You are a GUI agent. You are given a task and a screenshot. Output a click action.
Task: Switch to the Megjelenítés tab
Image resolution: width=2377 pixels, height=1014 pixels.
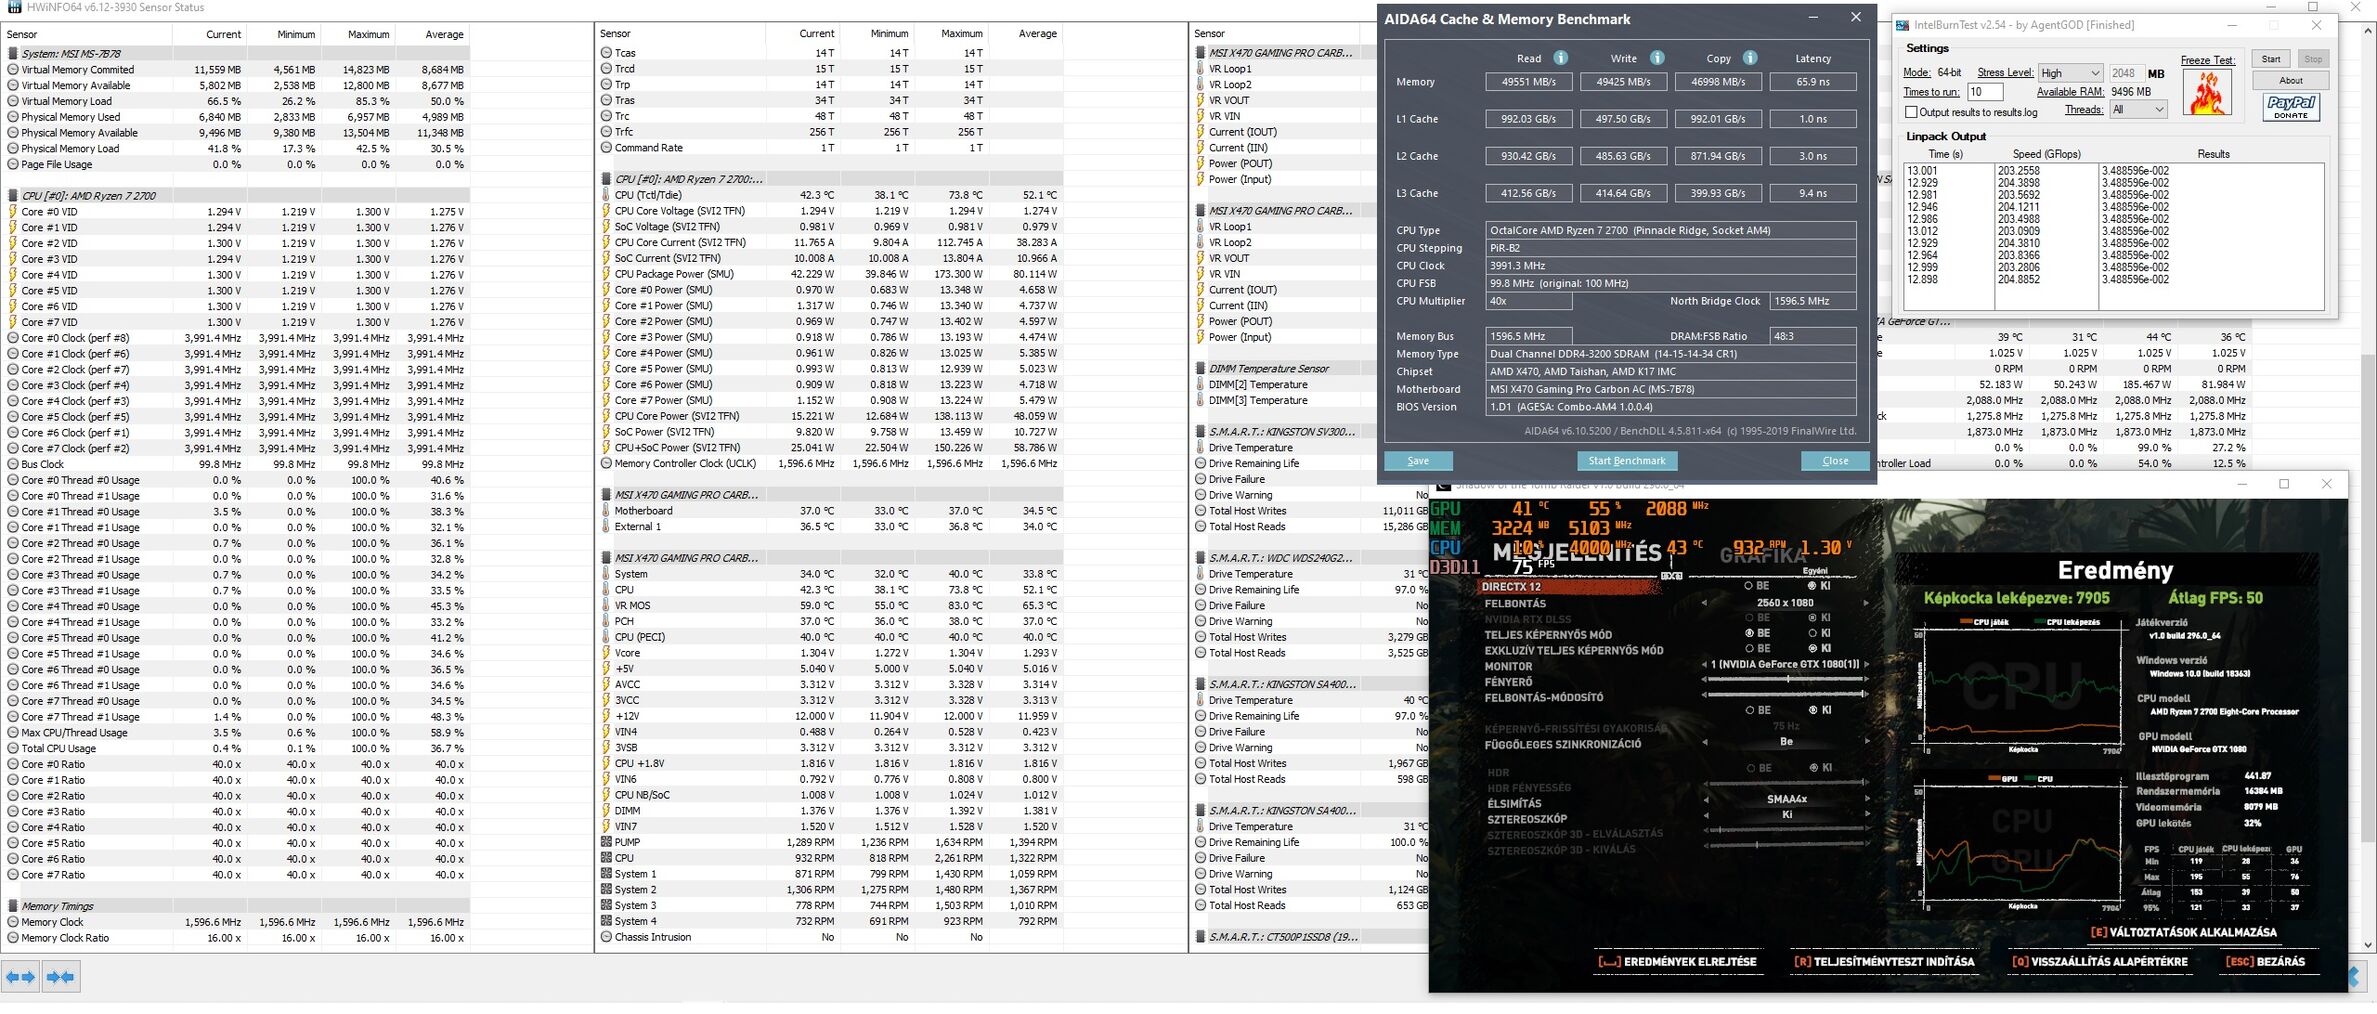[1577, 553]
